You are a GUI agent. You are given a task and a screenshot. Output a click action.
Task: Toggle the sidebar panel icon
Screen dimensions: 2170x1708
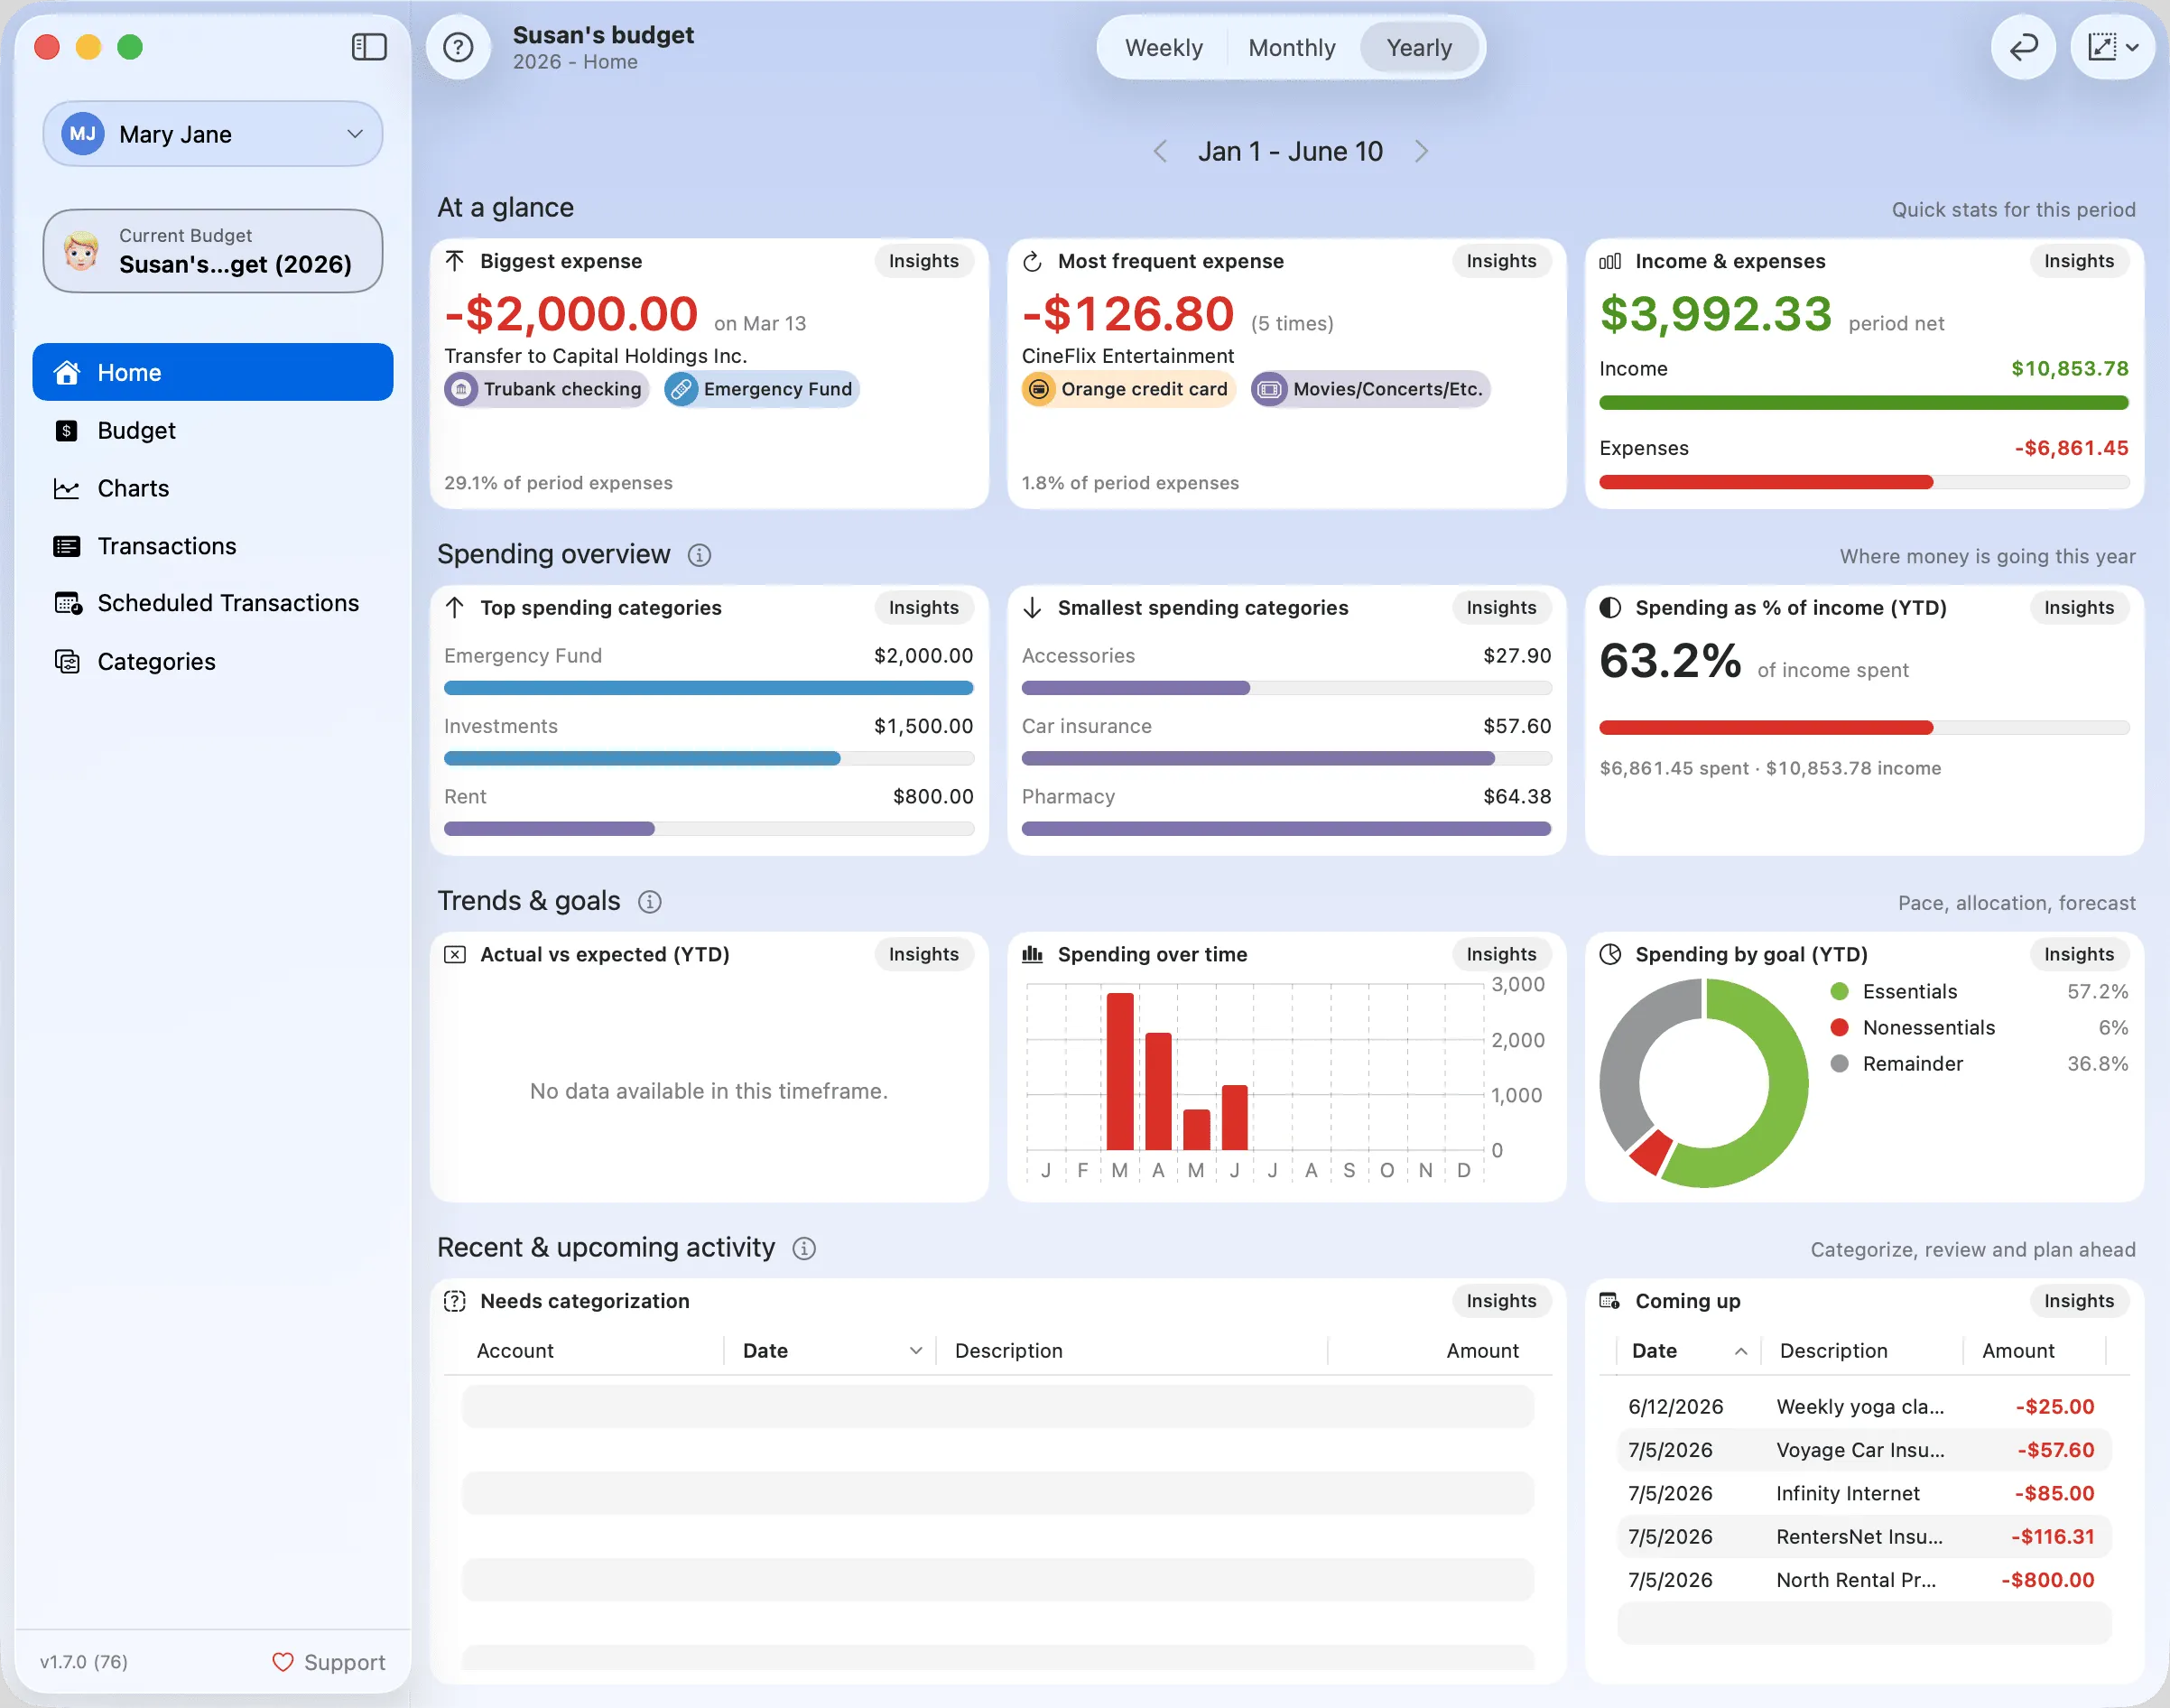(x=369, y=47)
